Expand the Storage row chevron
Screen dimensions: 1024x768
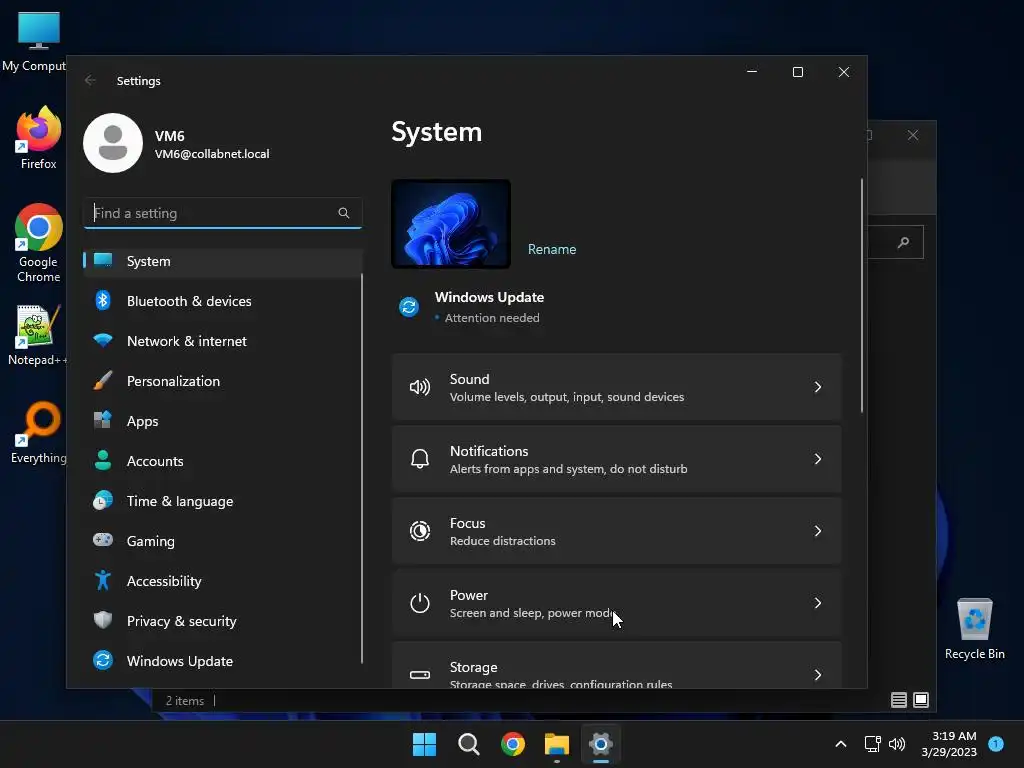(x=818, y=675)
